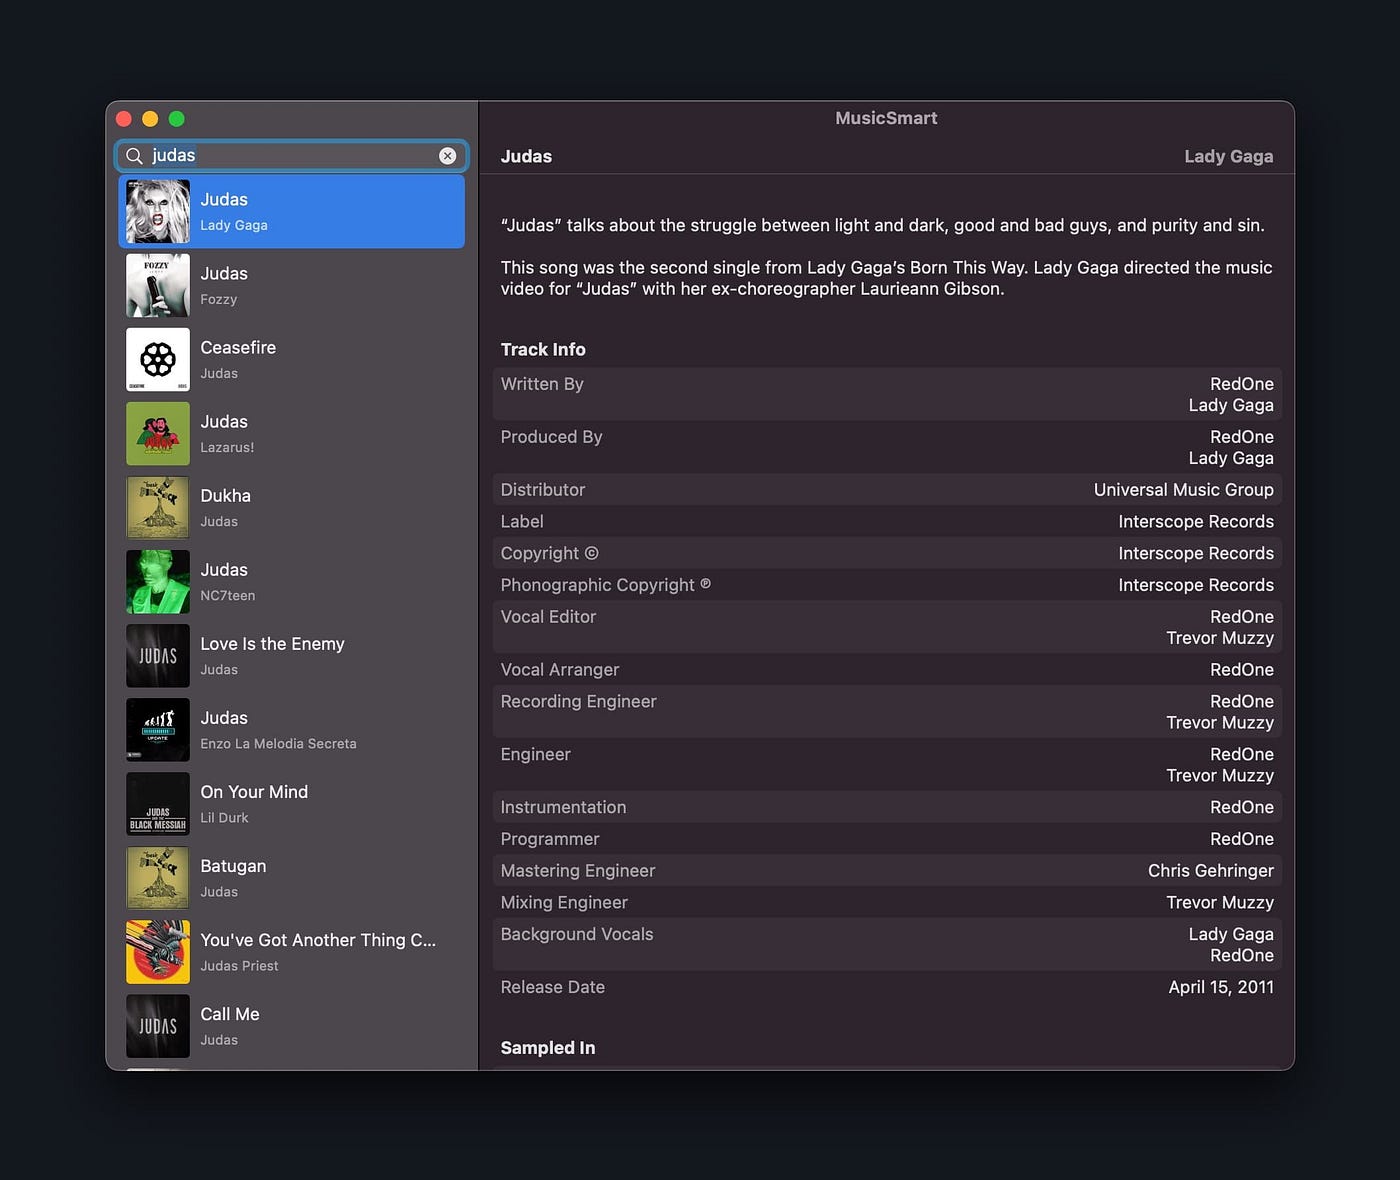The width and height of the screenshot is (1400, 1180).
Task: Click the search magnifier icon
Action: (134, 156)
